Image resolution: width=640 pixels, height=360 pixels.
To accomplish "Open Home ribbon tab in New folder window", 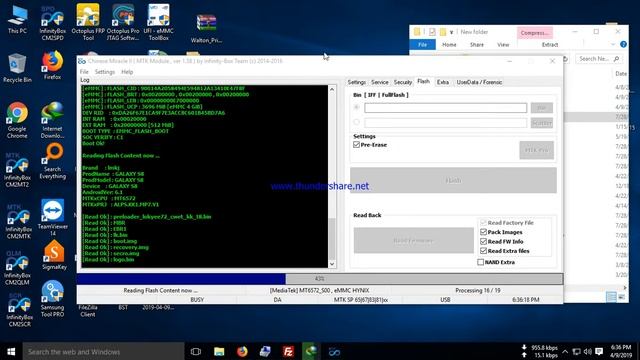I will 449,44.
